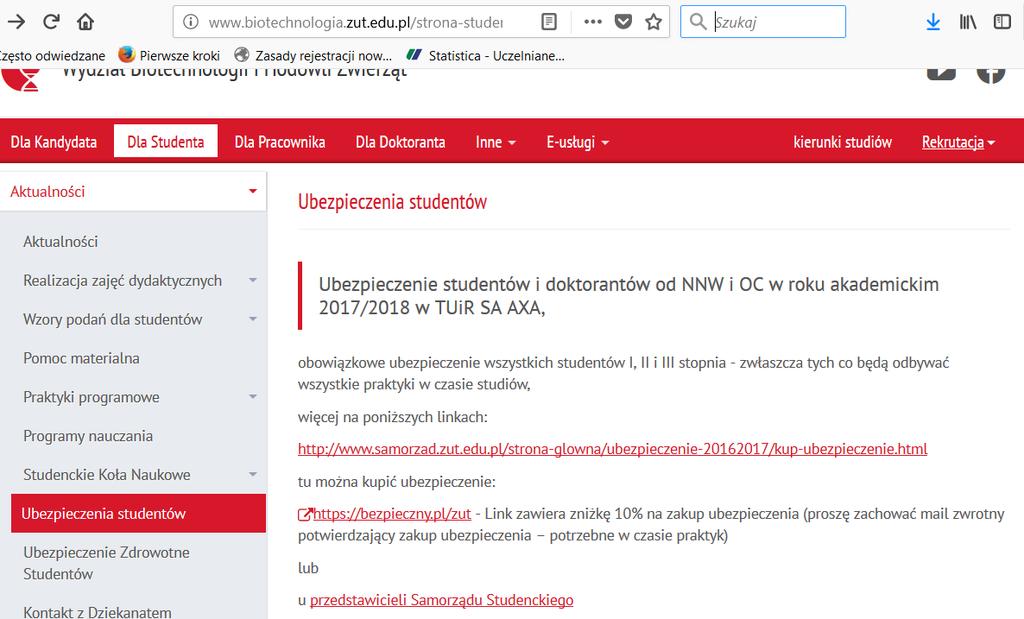
Task: Click 'więcej na poniższych linkach:' text
Action: (392, 417)
